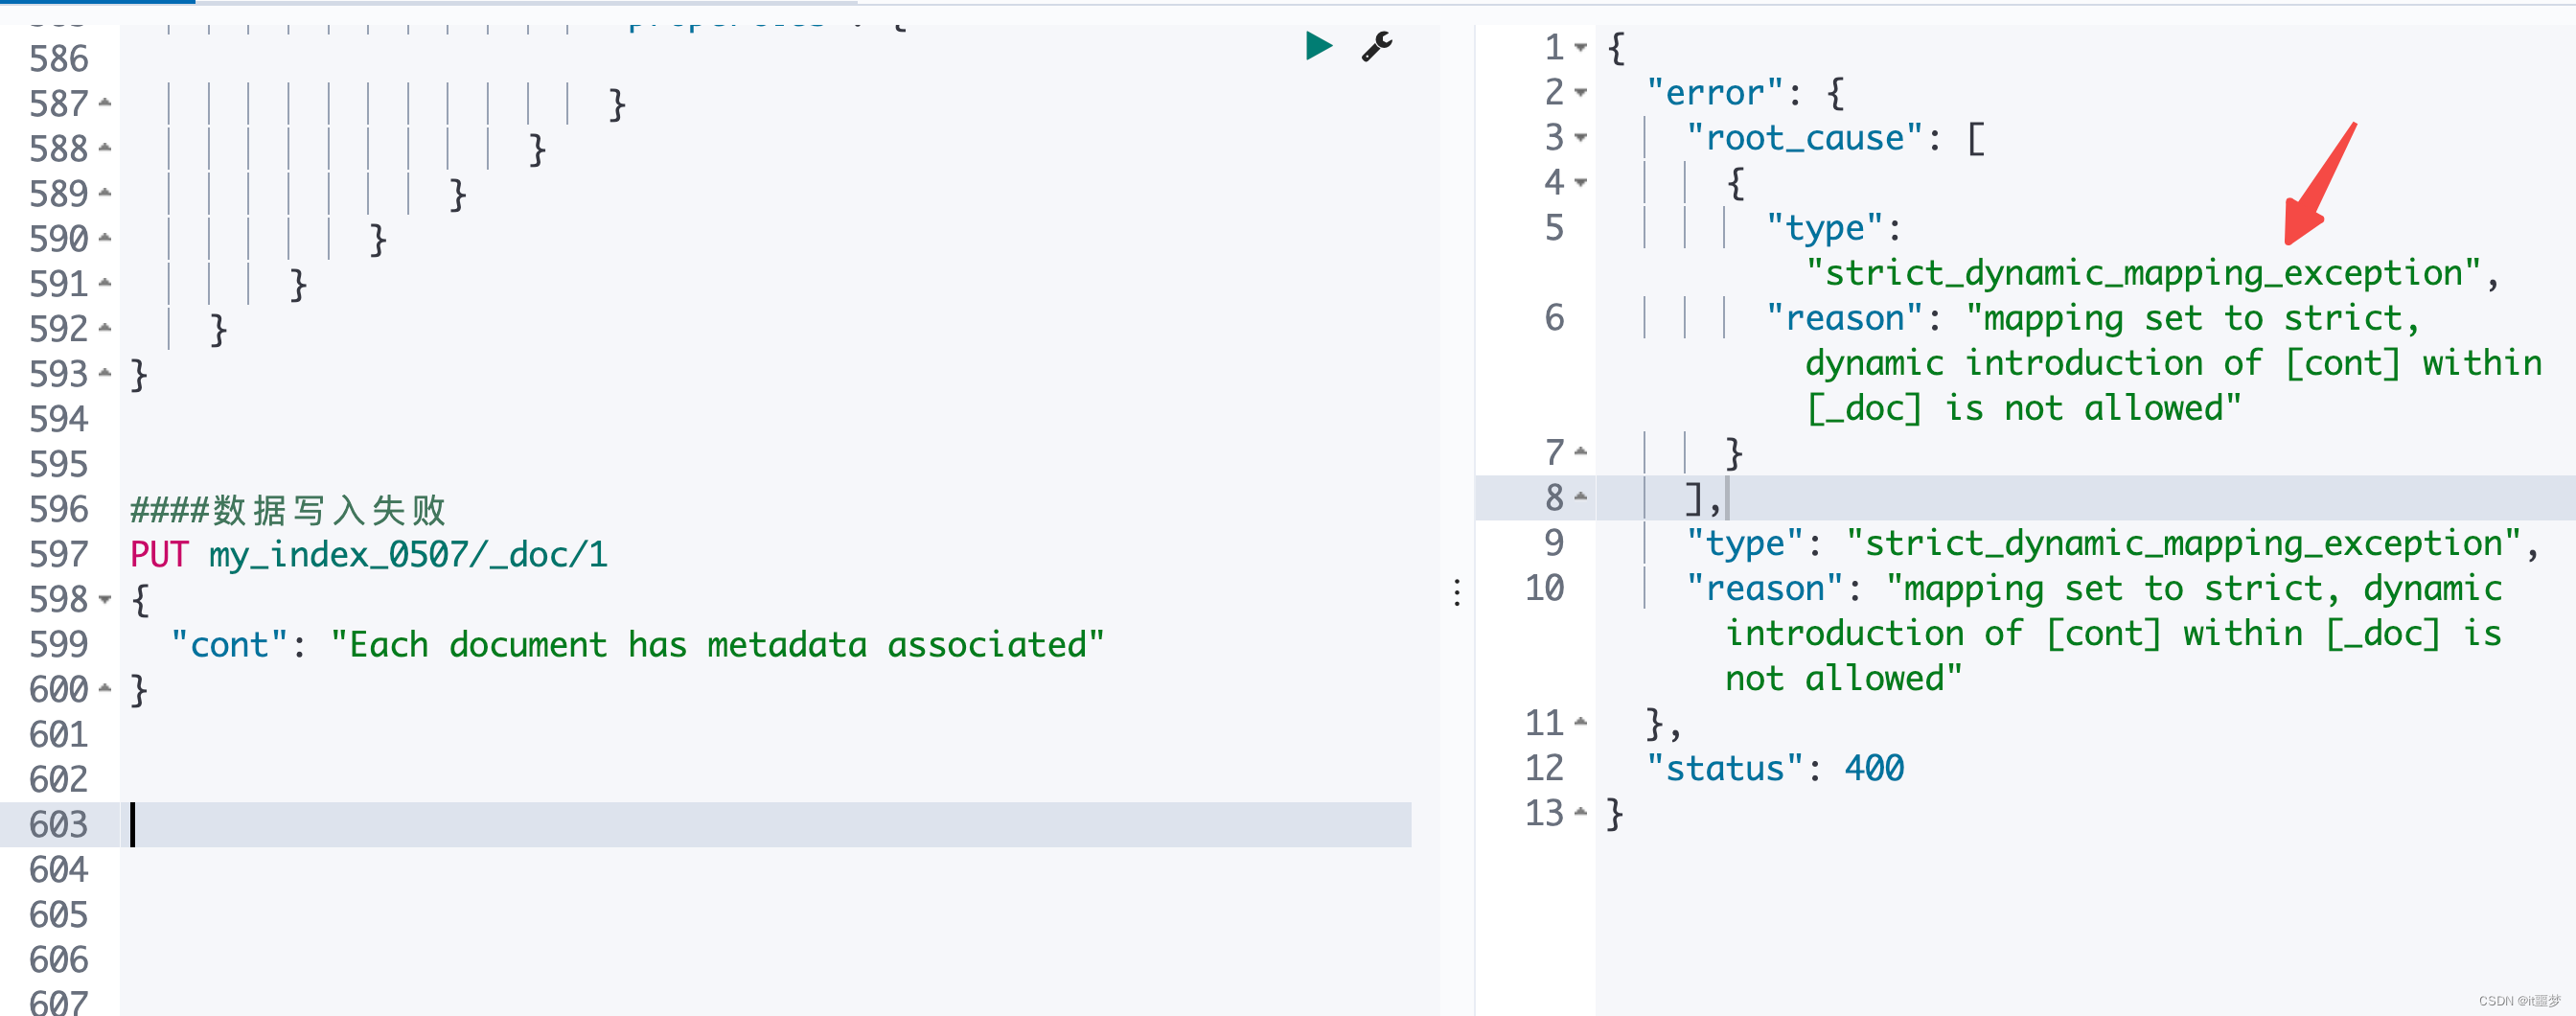Collapse fold arrow at line 587
2576x1016 pixels.
105,103
